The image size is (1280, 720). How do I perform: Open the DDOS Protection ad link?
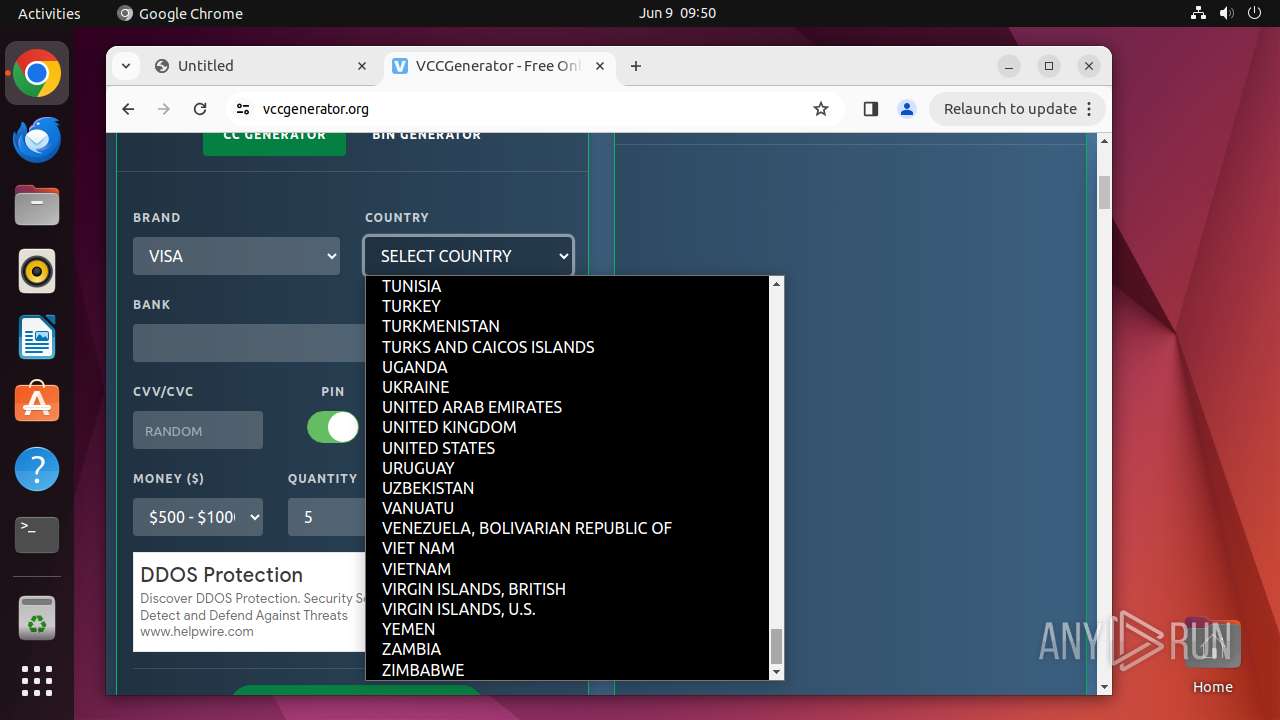click(x=221, y=575)
